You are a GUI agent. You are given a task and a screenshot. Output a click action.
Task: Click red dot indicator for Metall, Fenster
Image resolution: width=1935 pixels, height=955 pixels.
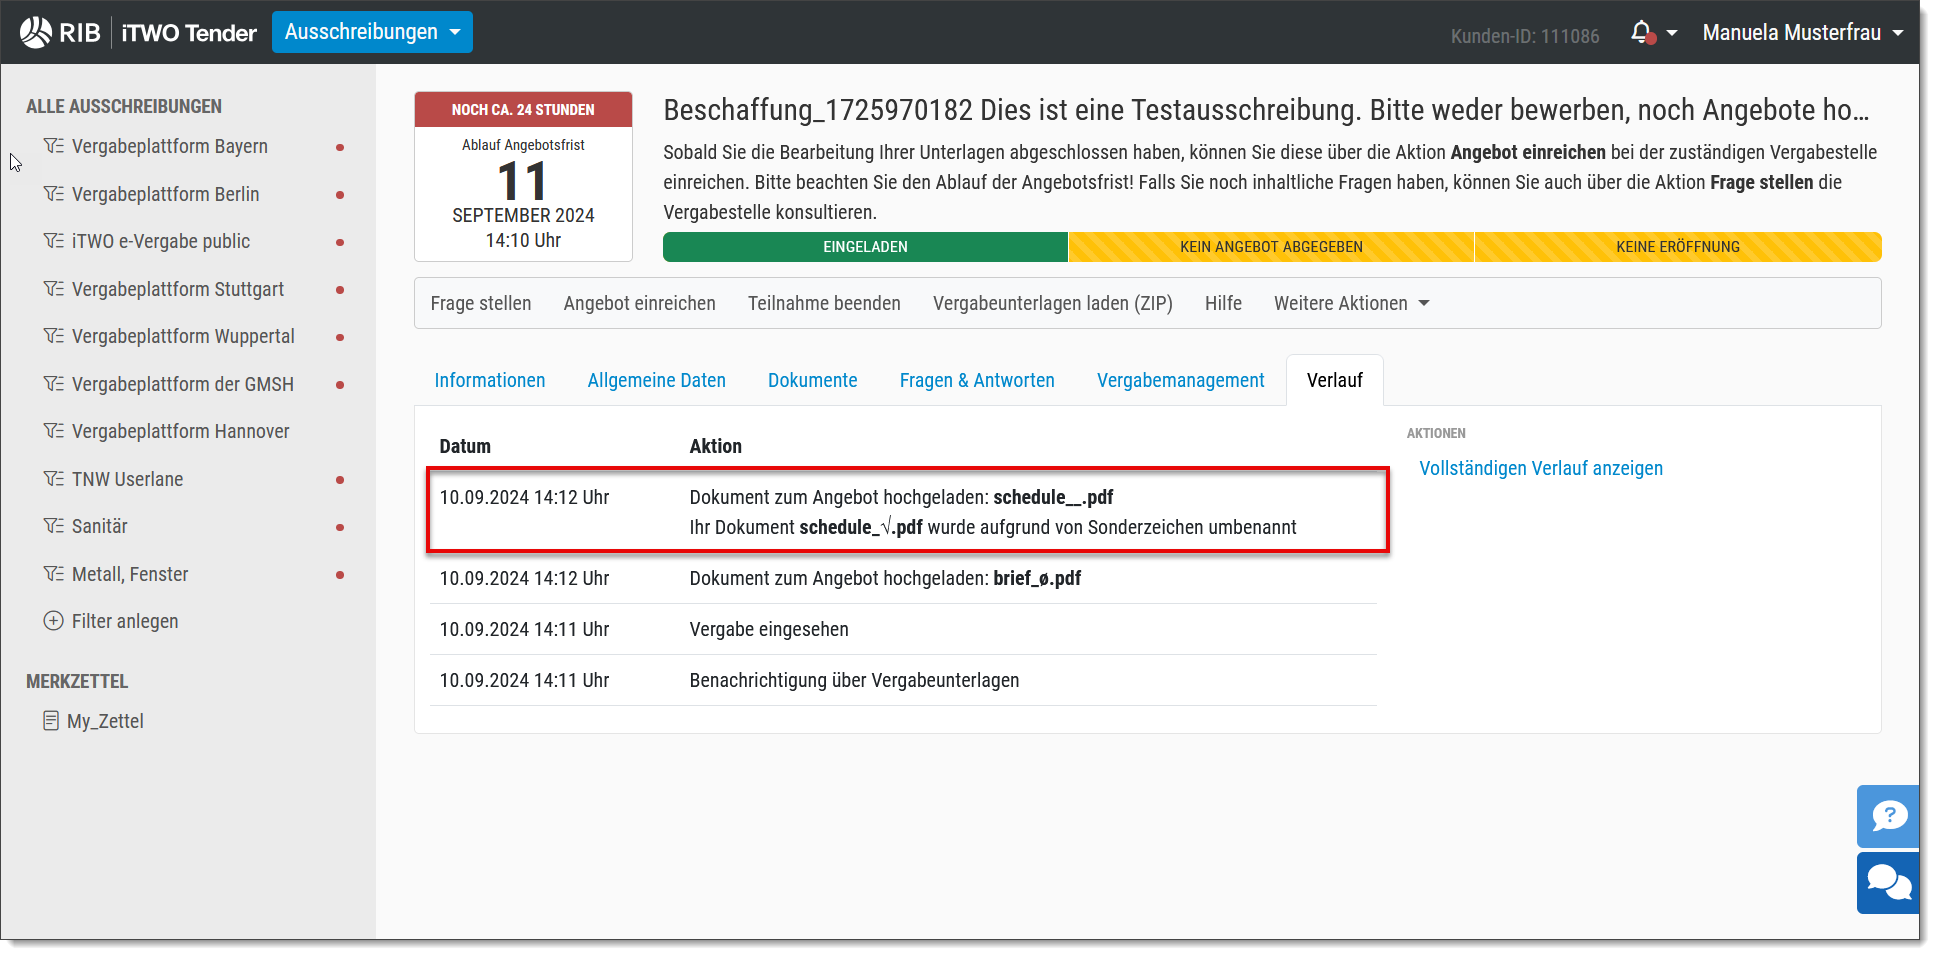click(340, 575)
